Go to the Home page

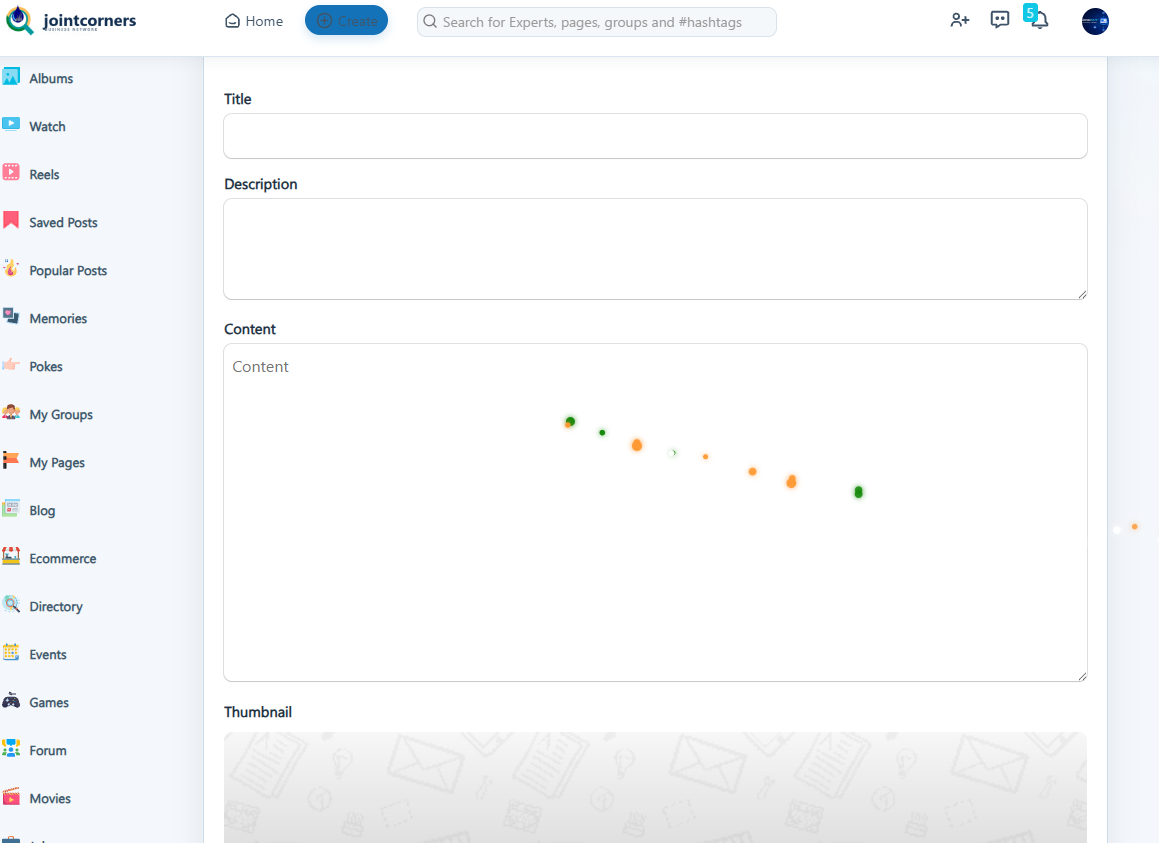pos(254,21)
